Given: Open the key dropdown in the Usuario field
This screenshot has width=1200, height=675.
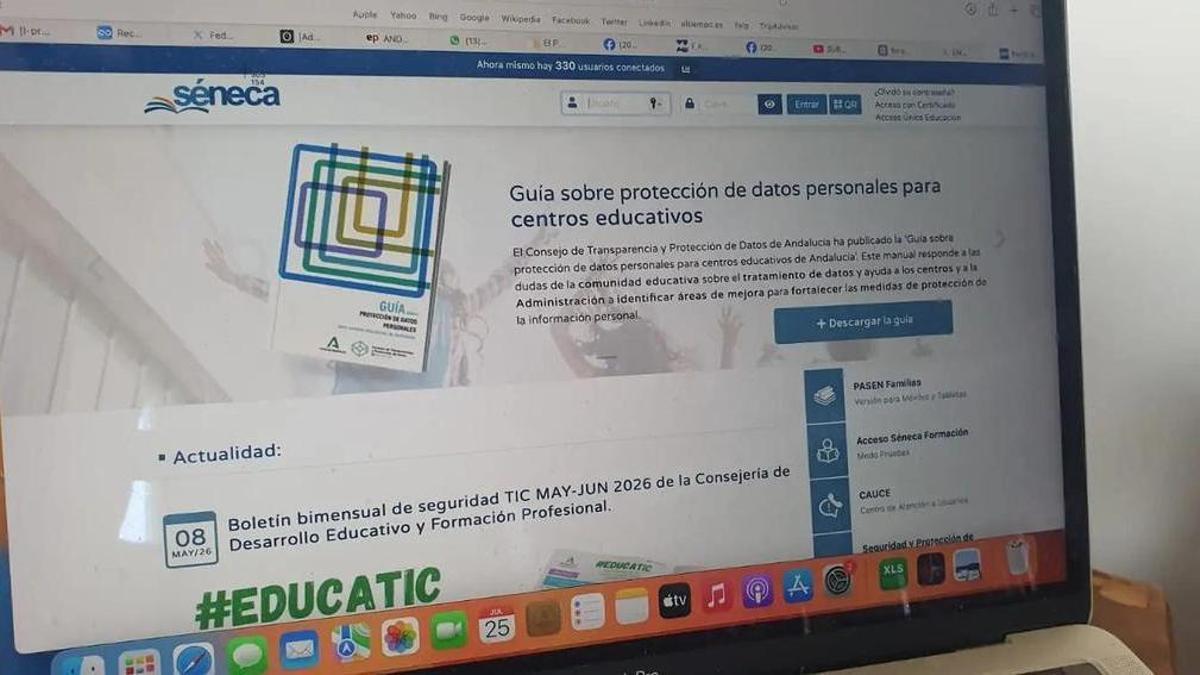Looking at the screenshot, I should [x=656, y=103].
